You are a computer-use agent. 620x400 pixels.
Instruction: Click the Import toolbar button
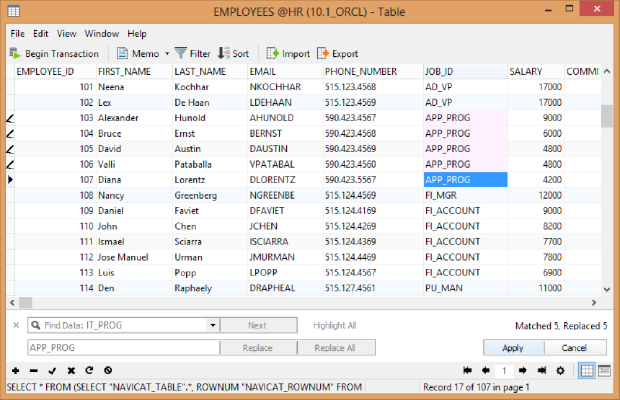point(288,53)
